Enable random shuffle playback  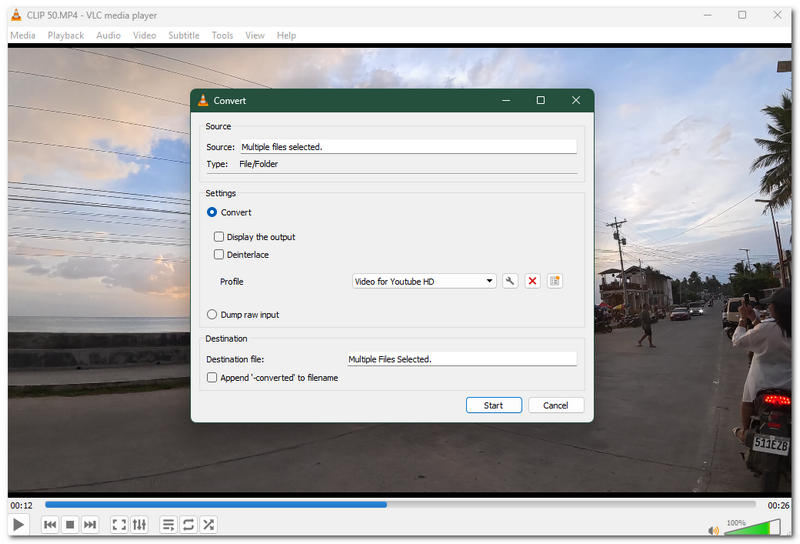208,524
